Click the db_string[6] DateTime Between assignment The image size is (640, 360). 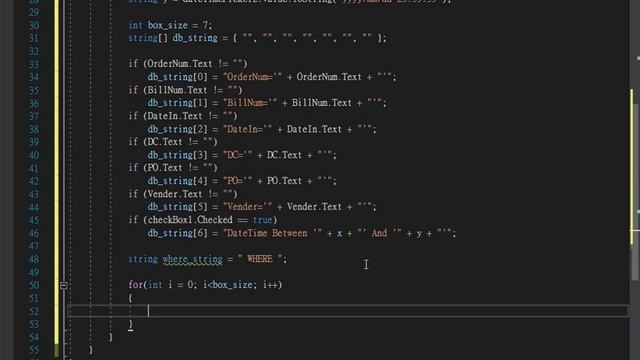point(302,233)
